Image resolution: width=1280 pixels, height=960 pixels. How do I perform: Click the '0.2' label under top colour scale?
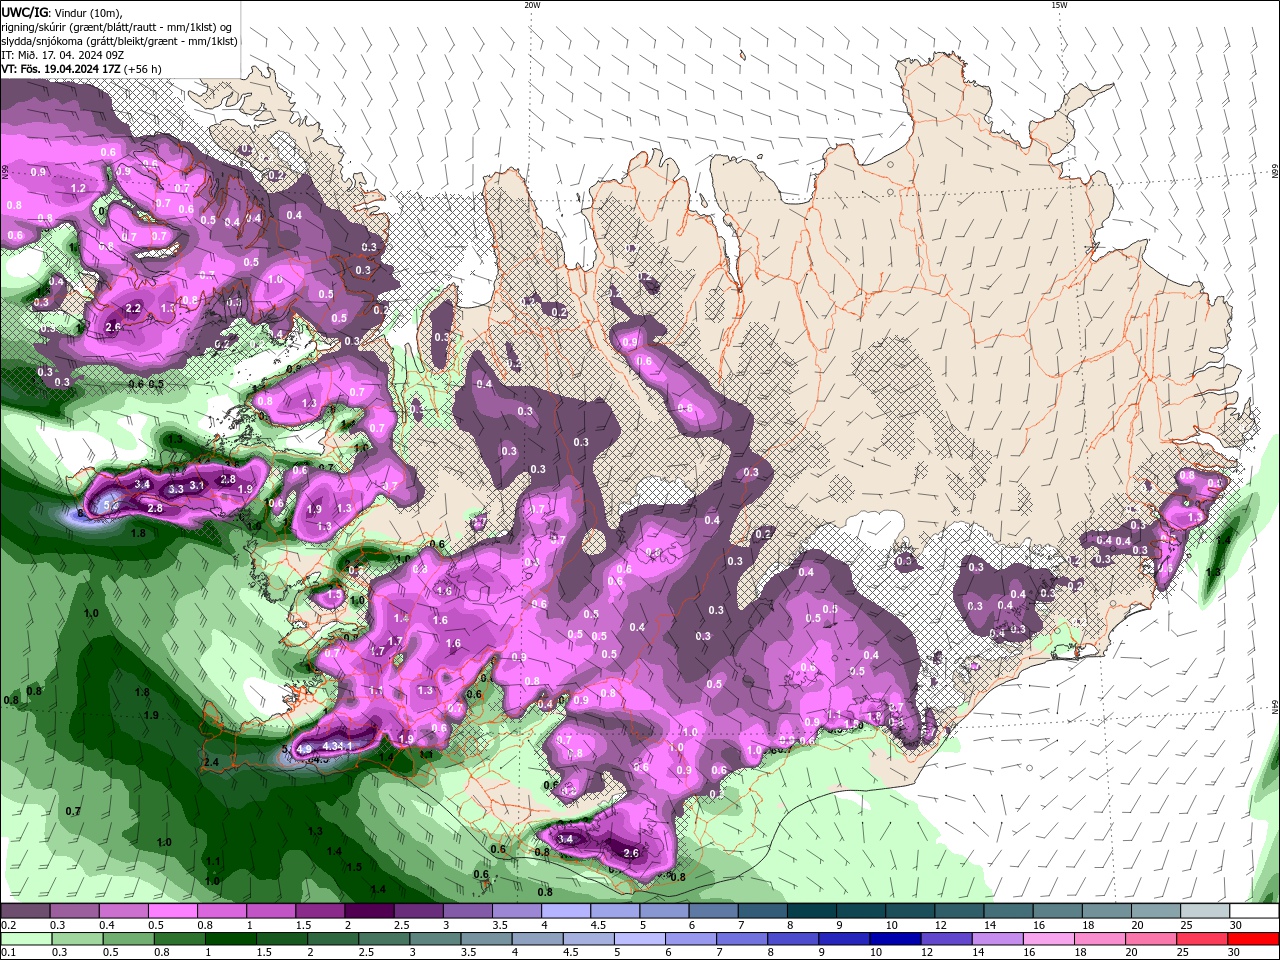click(x=7, y=925)
